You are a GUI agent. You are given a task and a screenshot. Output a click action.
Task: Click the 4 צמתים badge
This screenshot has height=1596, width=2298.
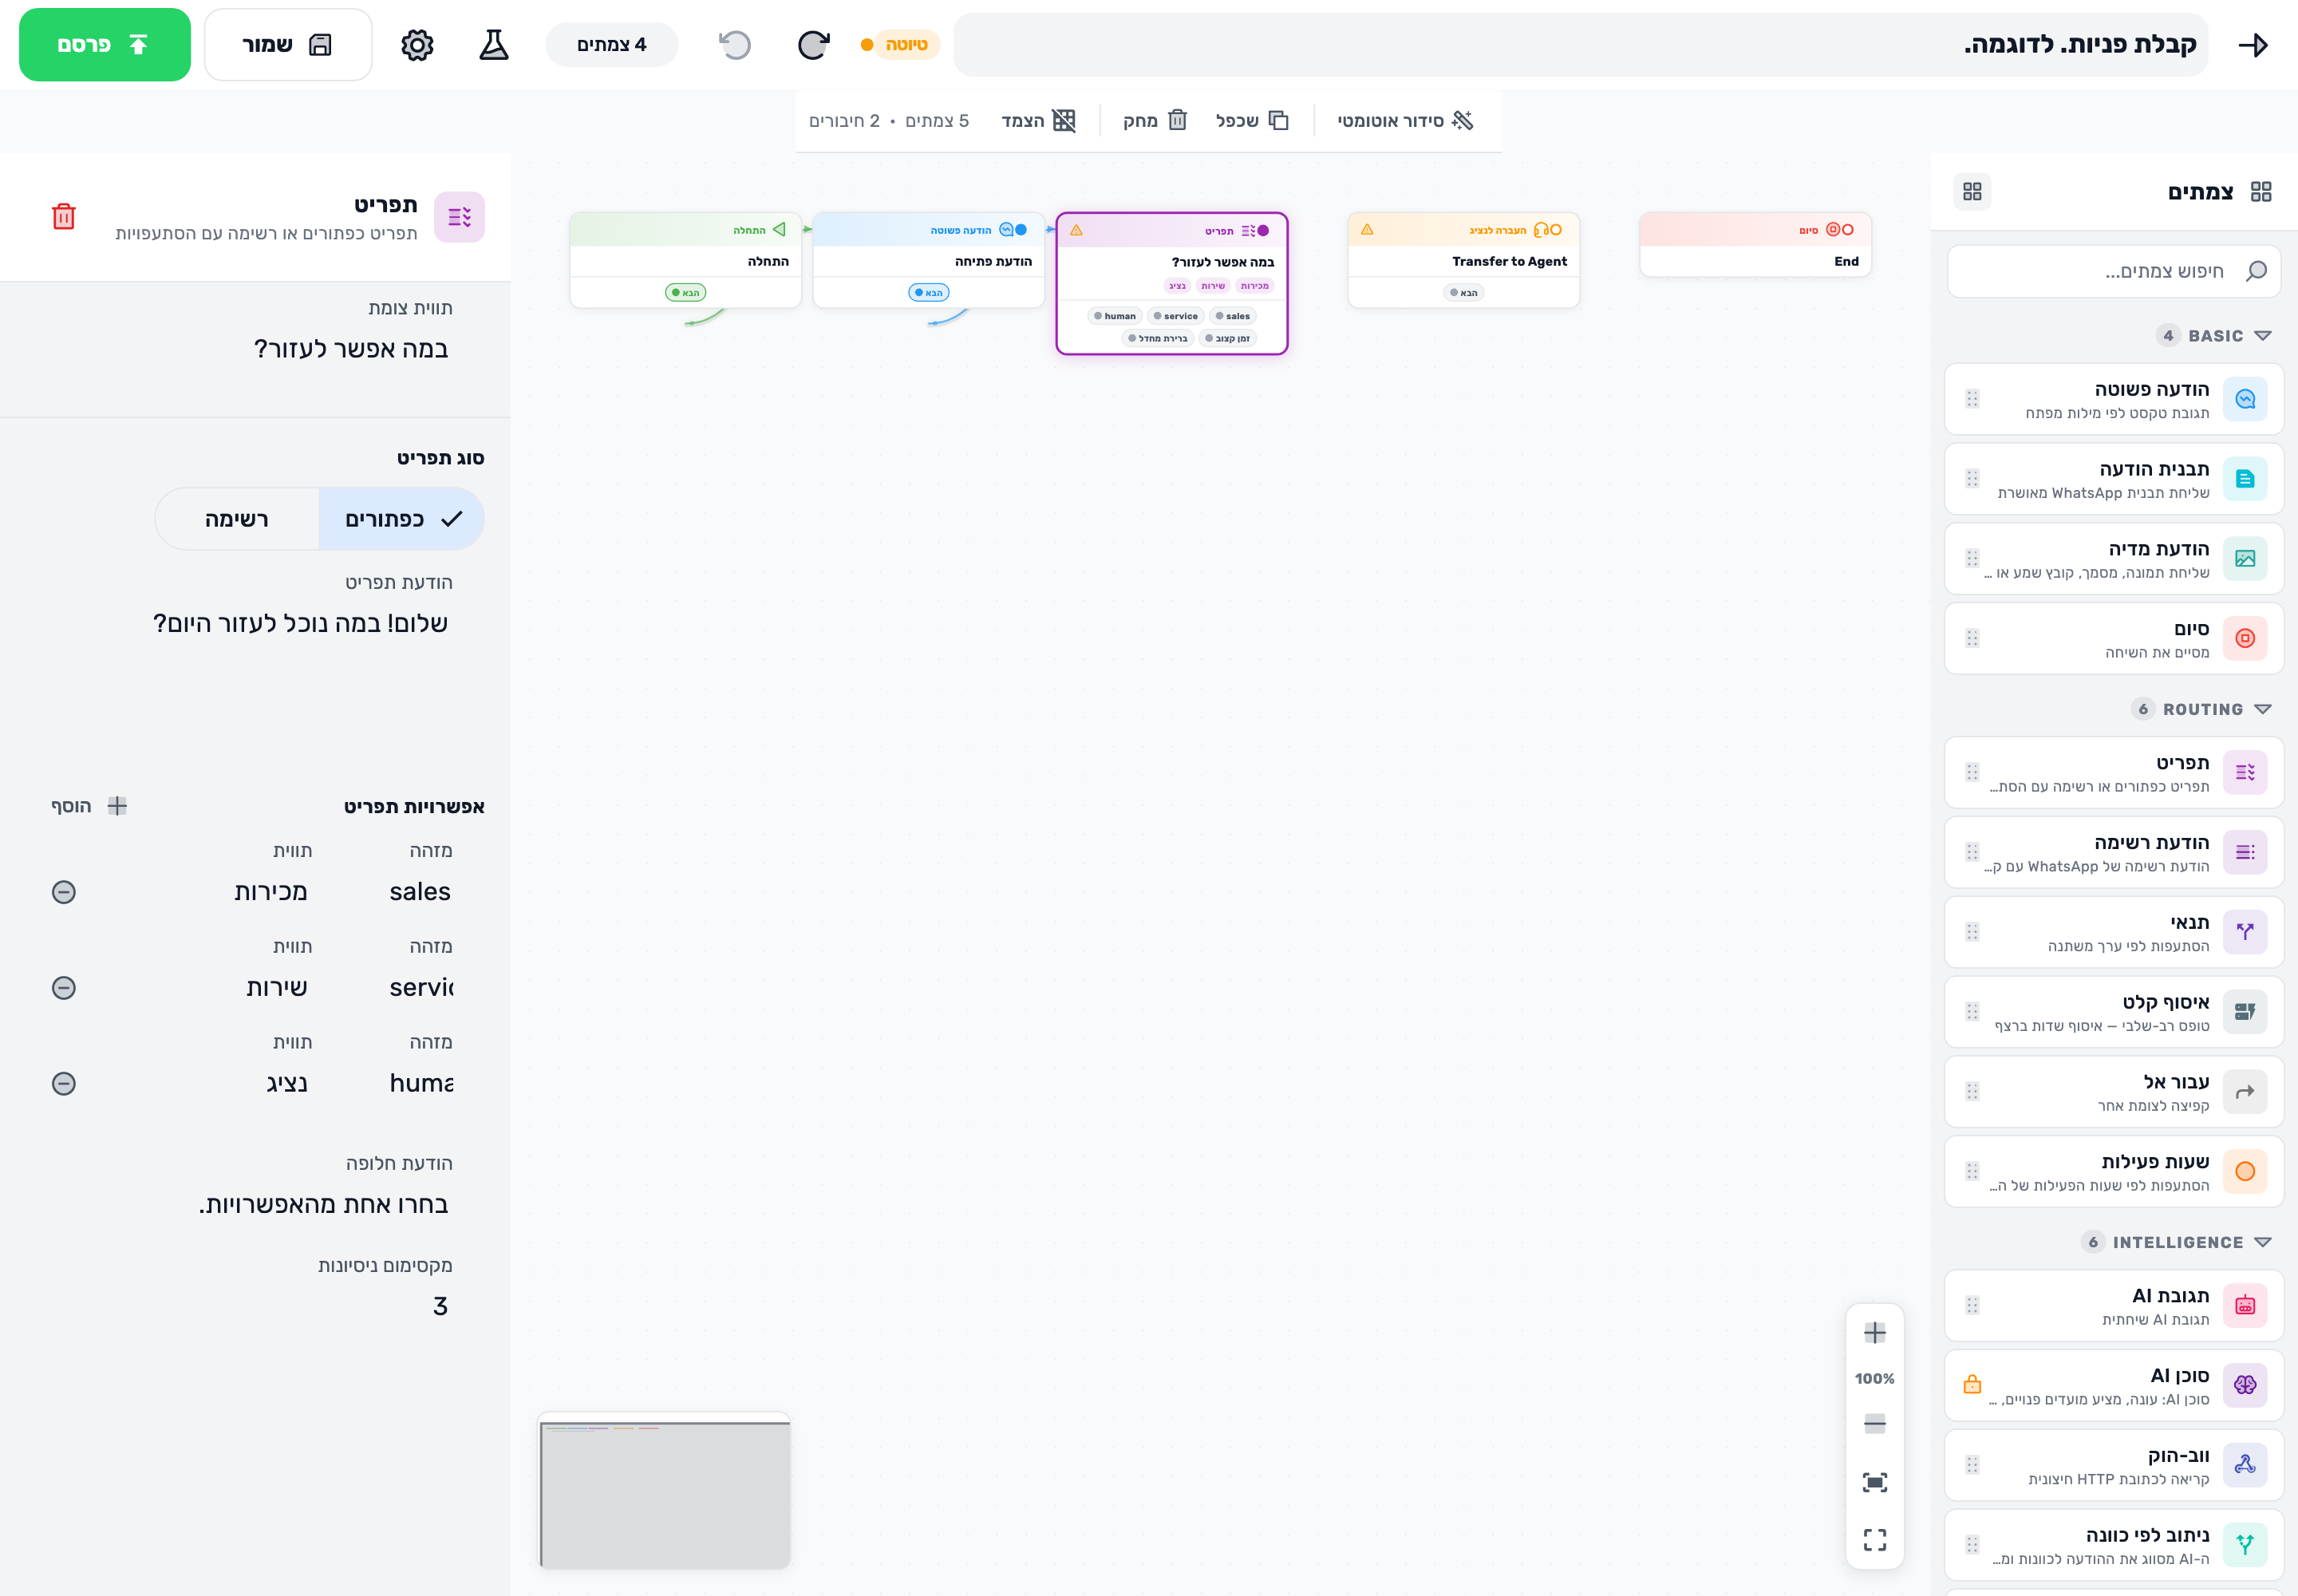tap(611, 45)
